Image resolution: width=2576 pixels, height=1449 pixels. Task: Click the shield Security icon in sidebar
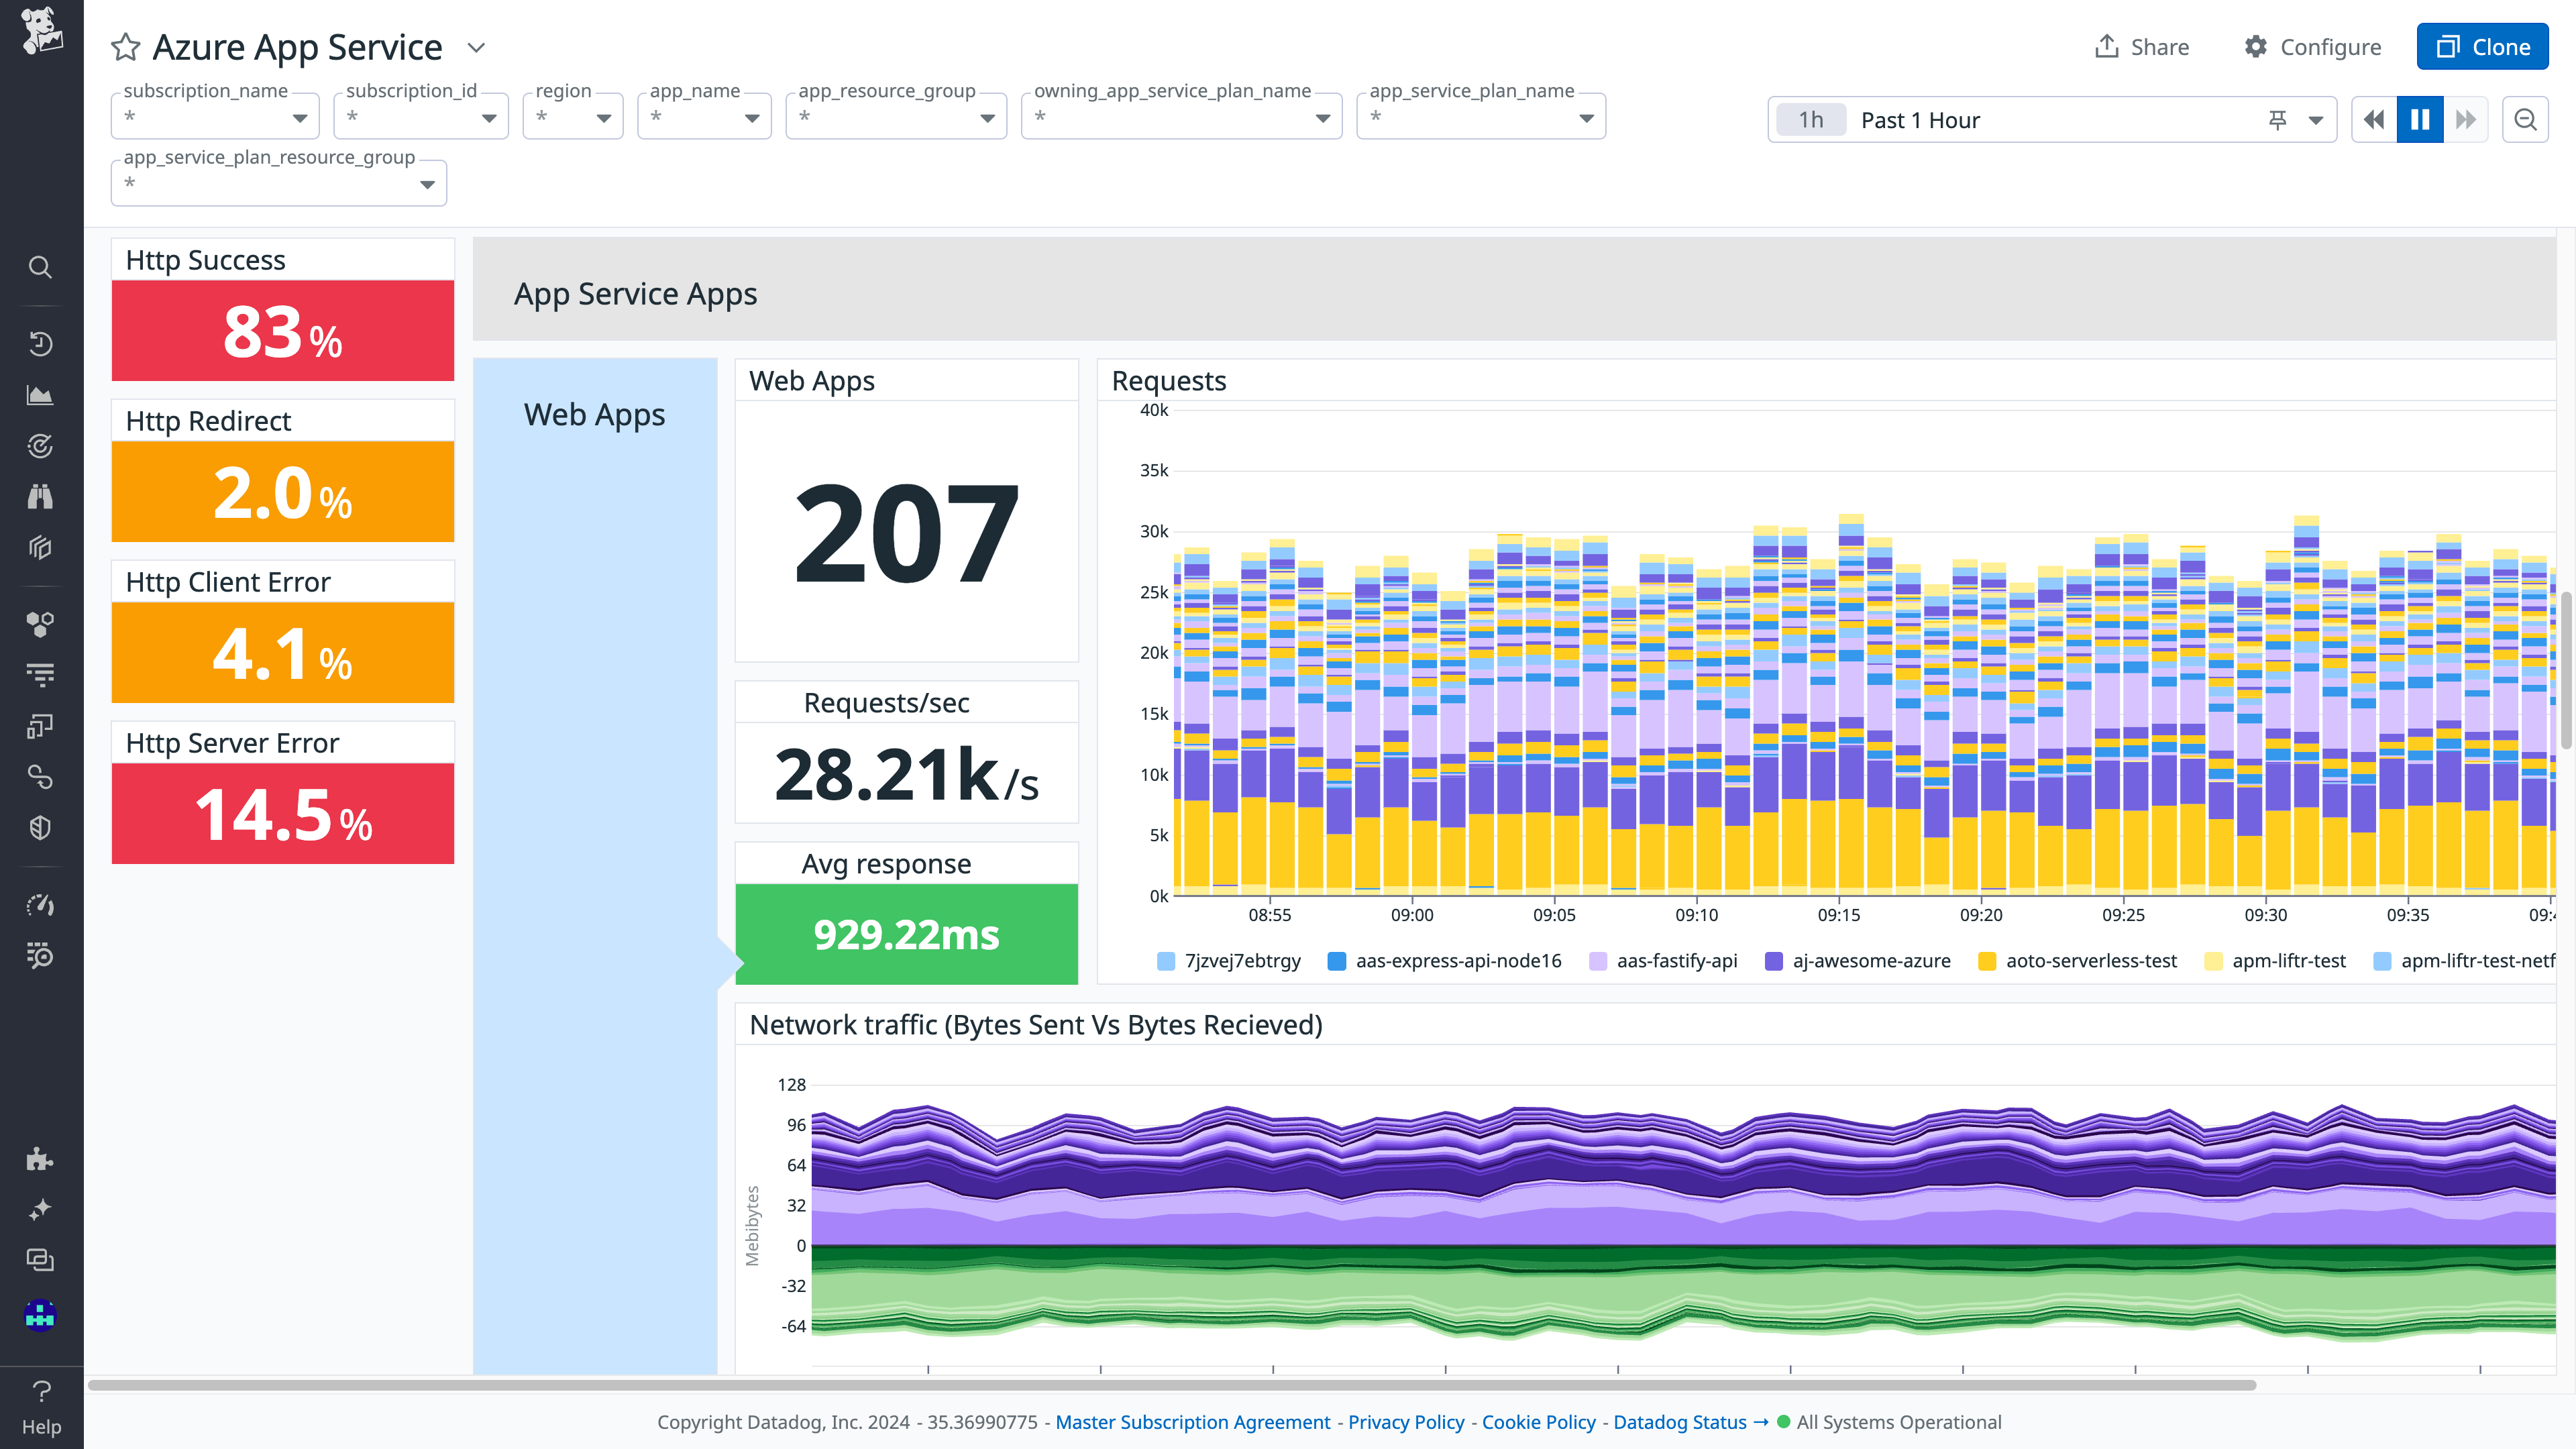40,827
